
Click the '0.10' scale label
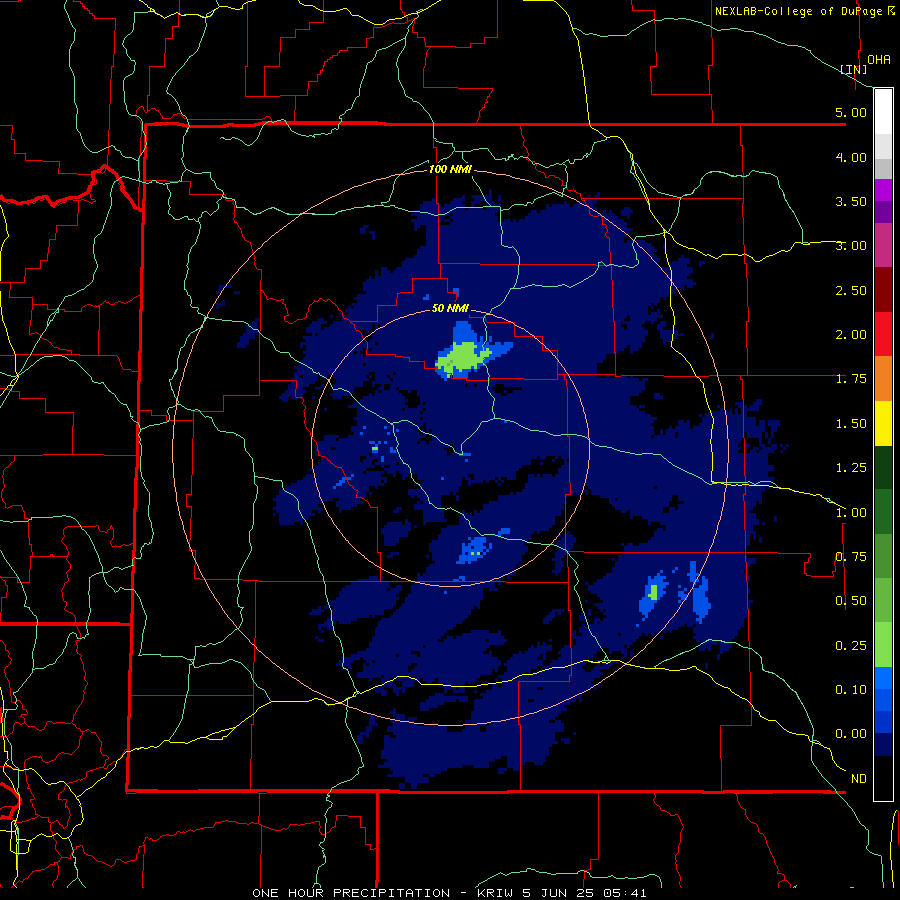[851, 690]
